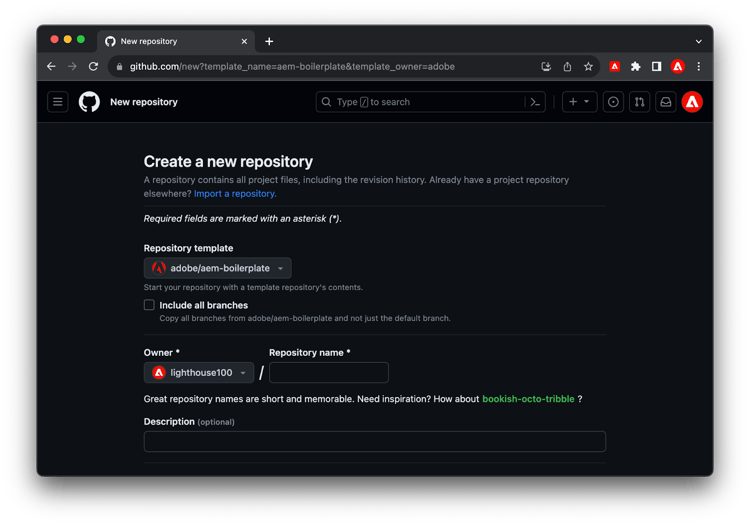Open the command palette icon in search bar

pos(535,102)
